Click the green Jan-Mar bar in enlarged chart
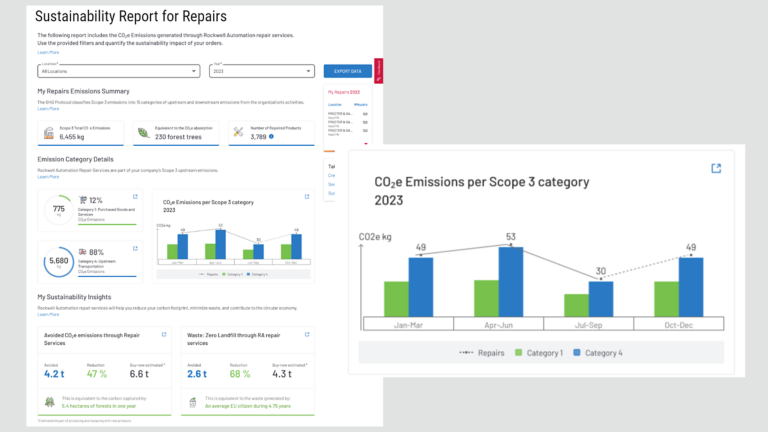Image resolution: width=768 pixels, height=432 pixels. (396, 299)
